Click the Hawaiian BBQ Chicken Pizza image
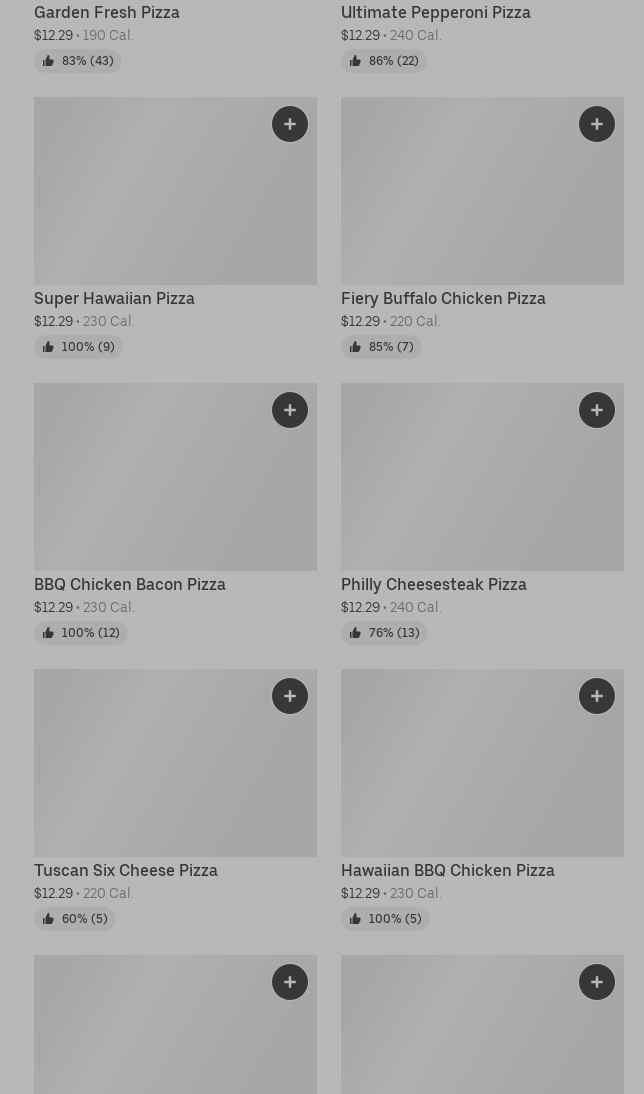The height and width of the screenshot is (1094, 644). coord(482,762)
